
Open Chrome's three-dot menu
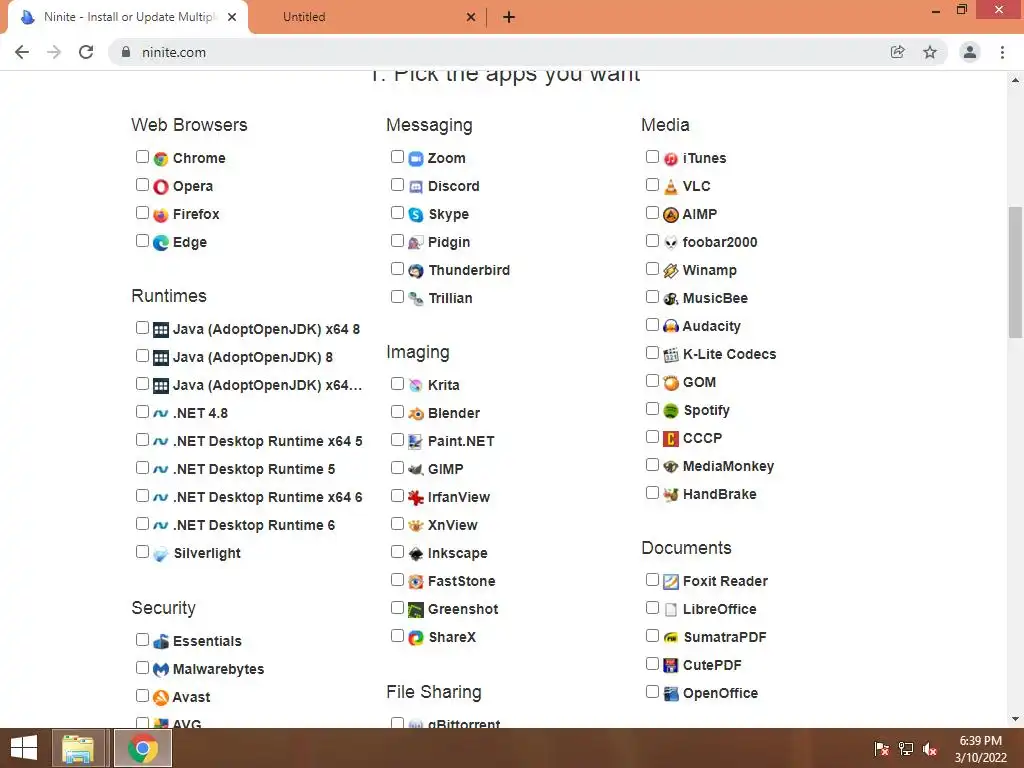pos(1002,52)
